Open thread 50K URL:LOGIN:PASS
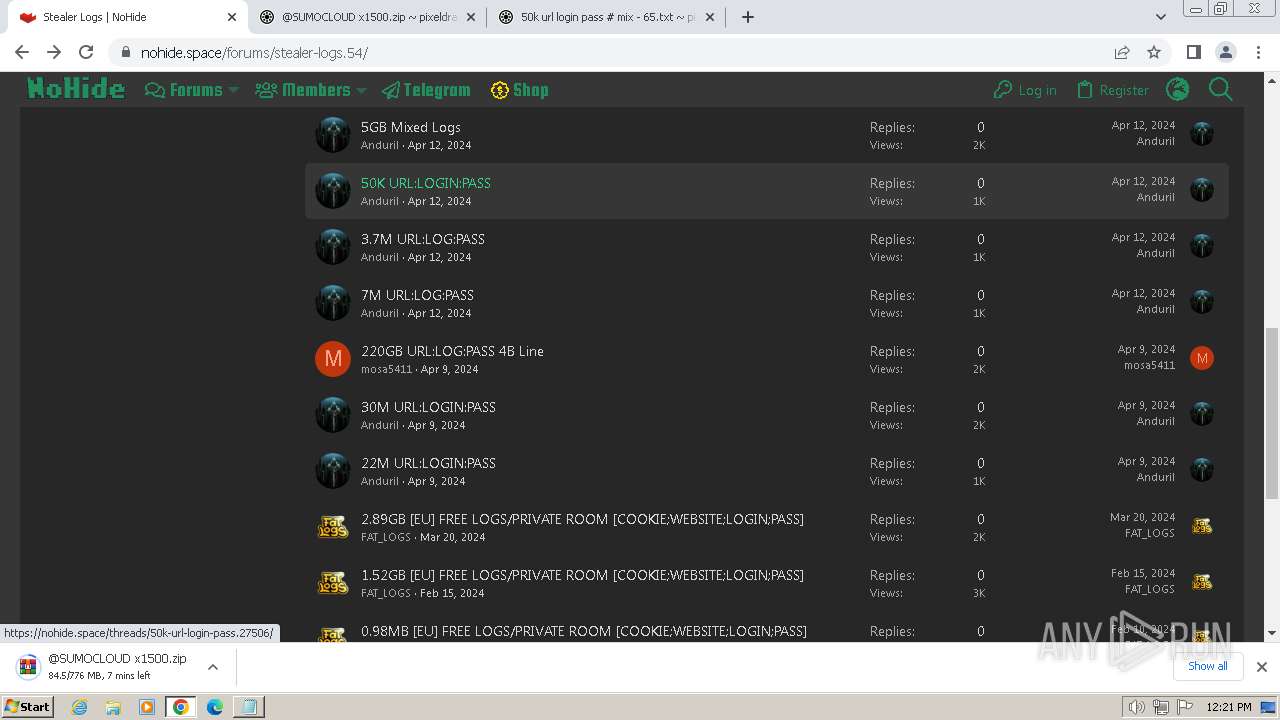The image size is (1280, 720). [x=426, y=183]
